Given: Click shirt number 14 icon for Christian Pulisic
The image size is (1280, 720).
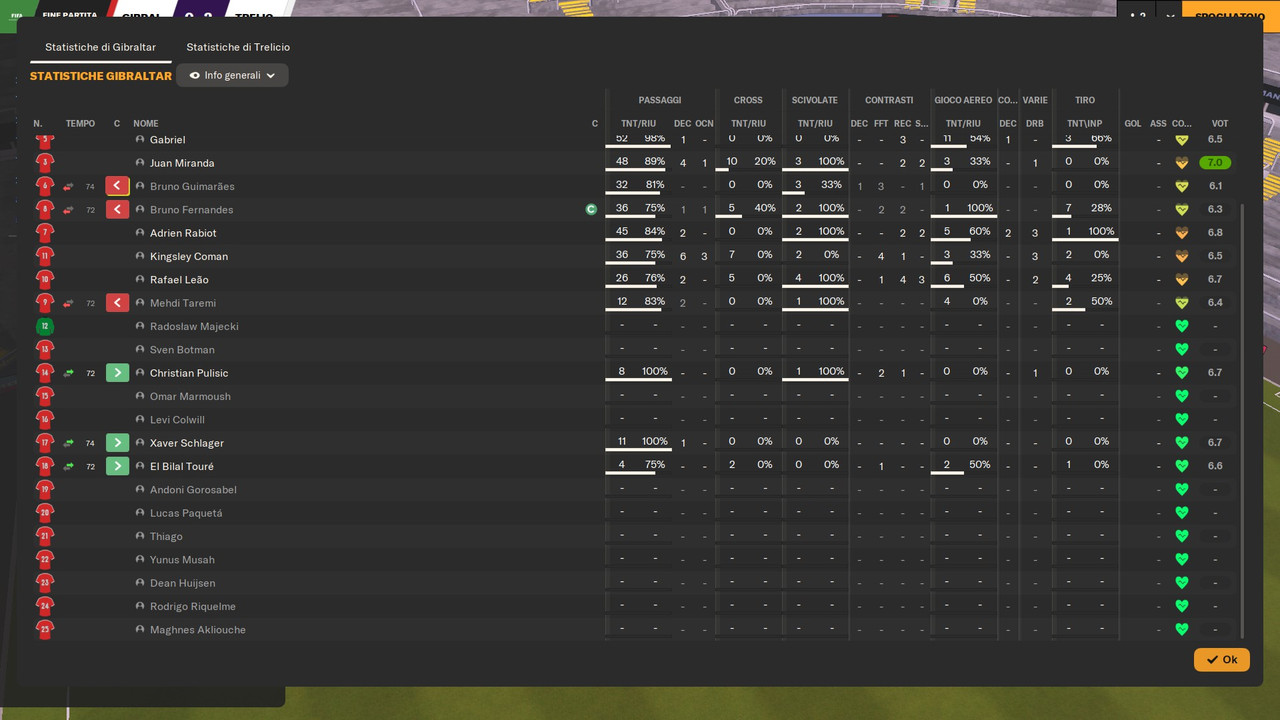Looking at the screenshot, I should pos(44,373).
